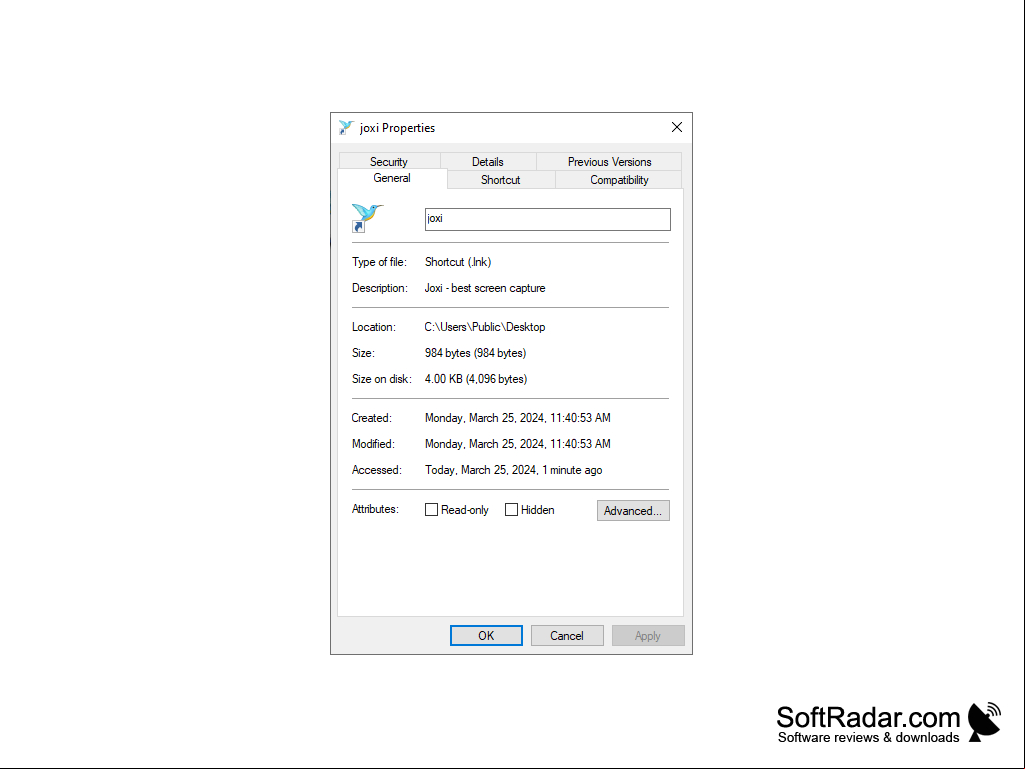
Task: Open the Compatibility tab
Action: click(x=619, y=180)
